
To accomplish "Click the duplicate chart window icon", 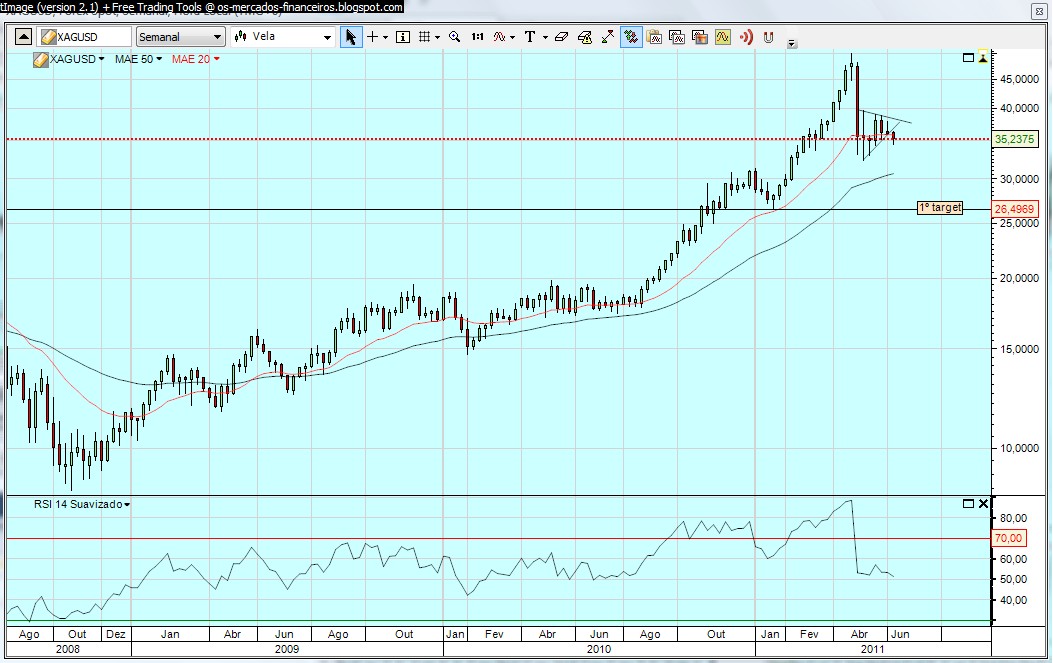I will pyautogui.click(x=677, y=37).
